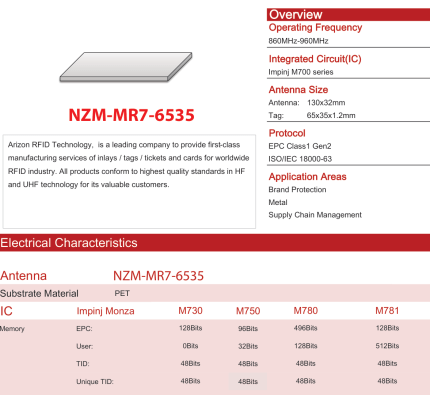Viewport: 430px width, 395px height.
Task: Select the 860MHz-960MHz frequency value
Action: pos(298,41)
